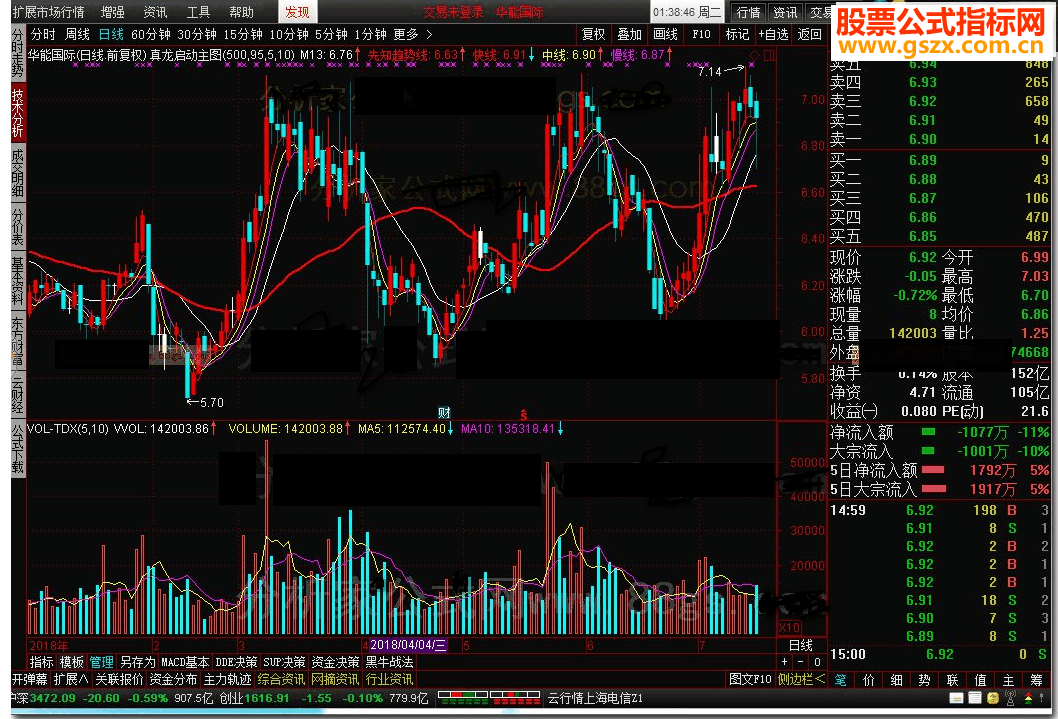Open the 图文F10 button
Viewport: 1058px width, 719px height.
tap(750, 679)
